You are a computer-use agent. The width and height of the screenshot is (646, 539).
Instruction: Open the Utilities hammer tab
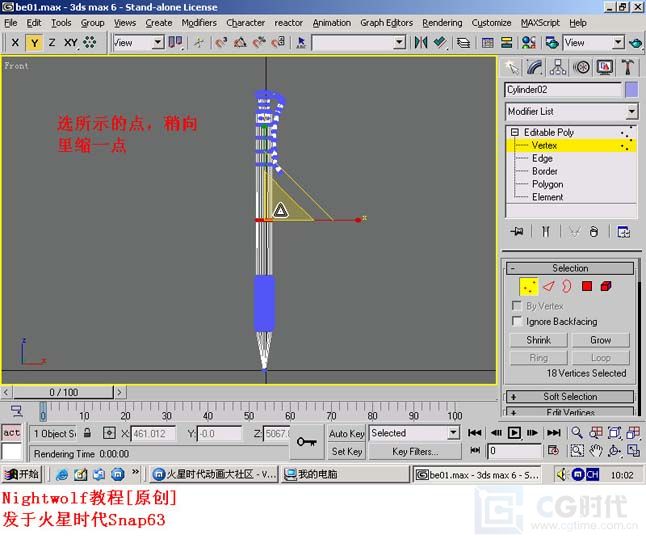(x=627, y=68)
